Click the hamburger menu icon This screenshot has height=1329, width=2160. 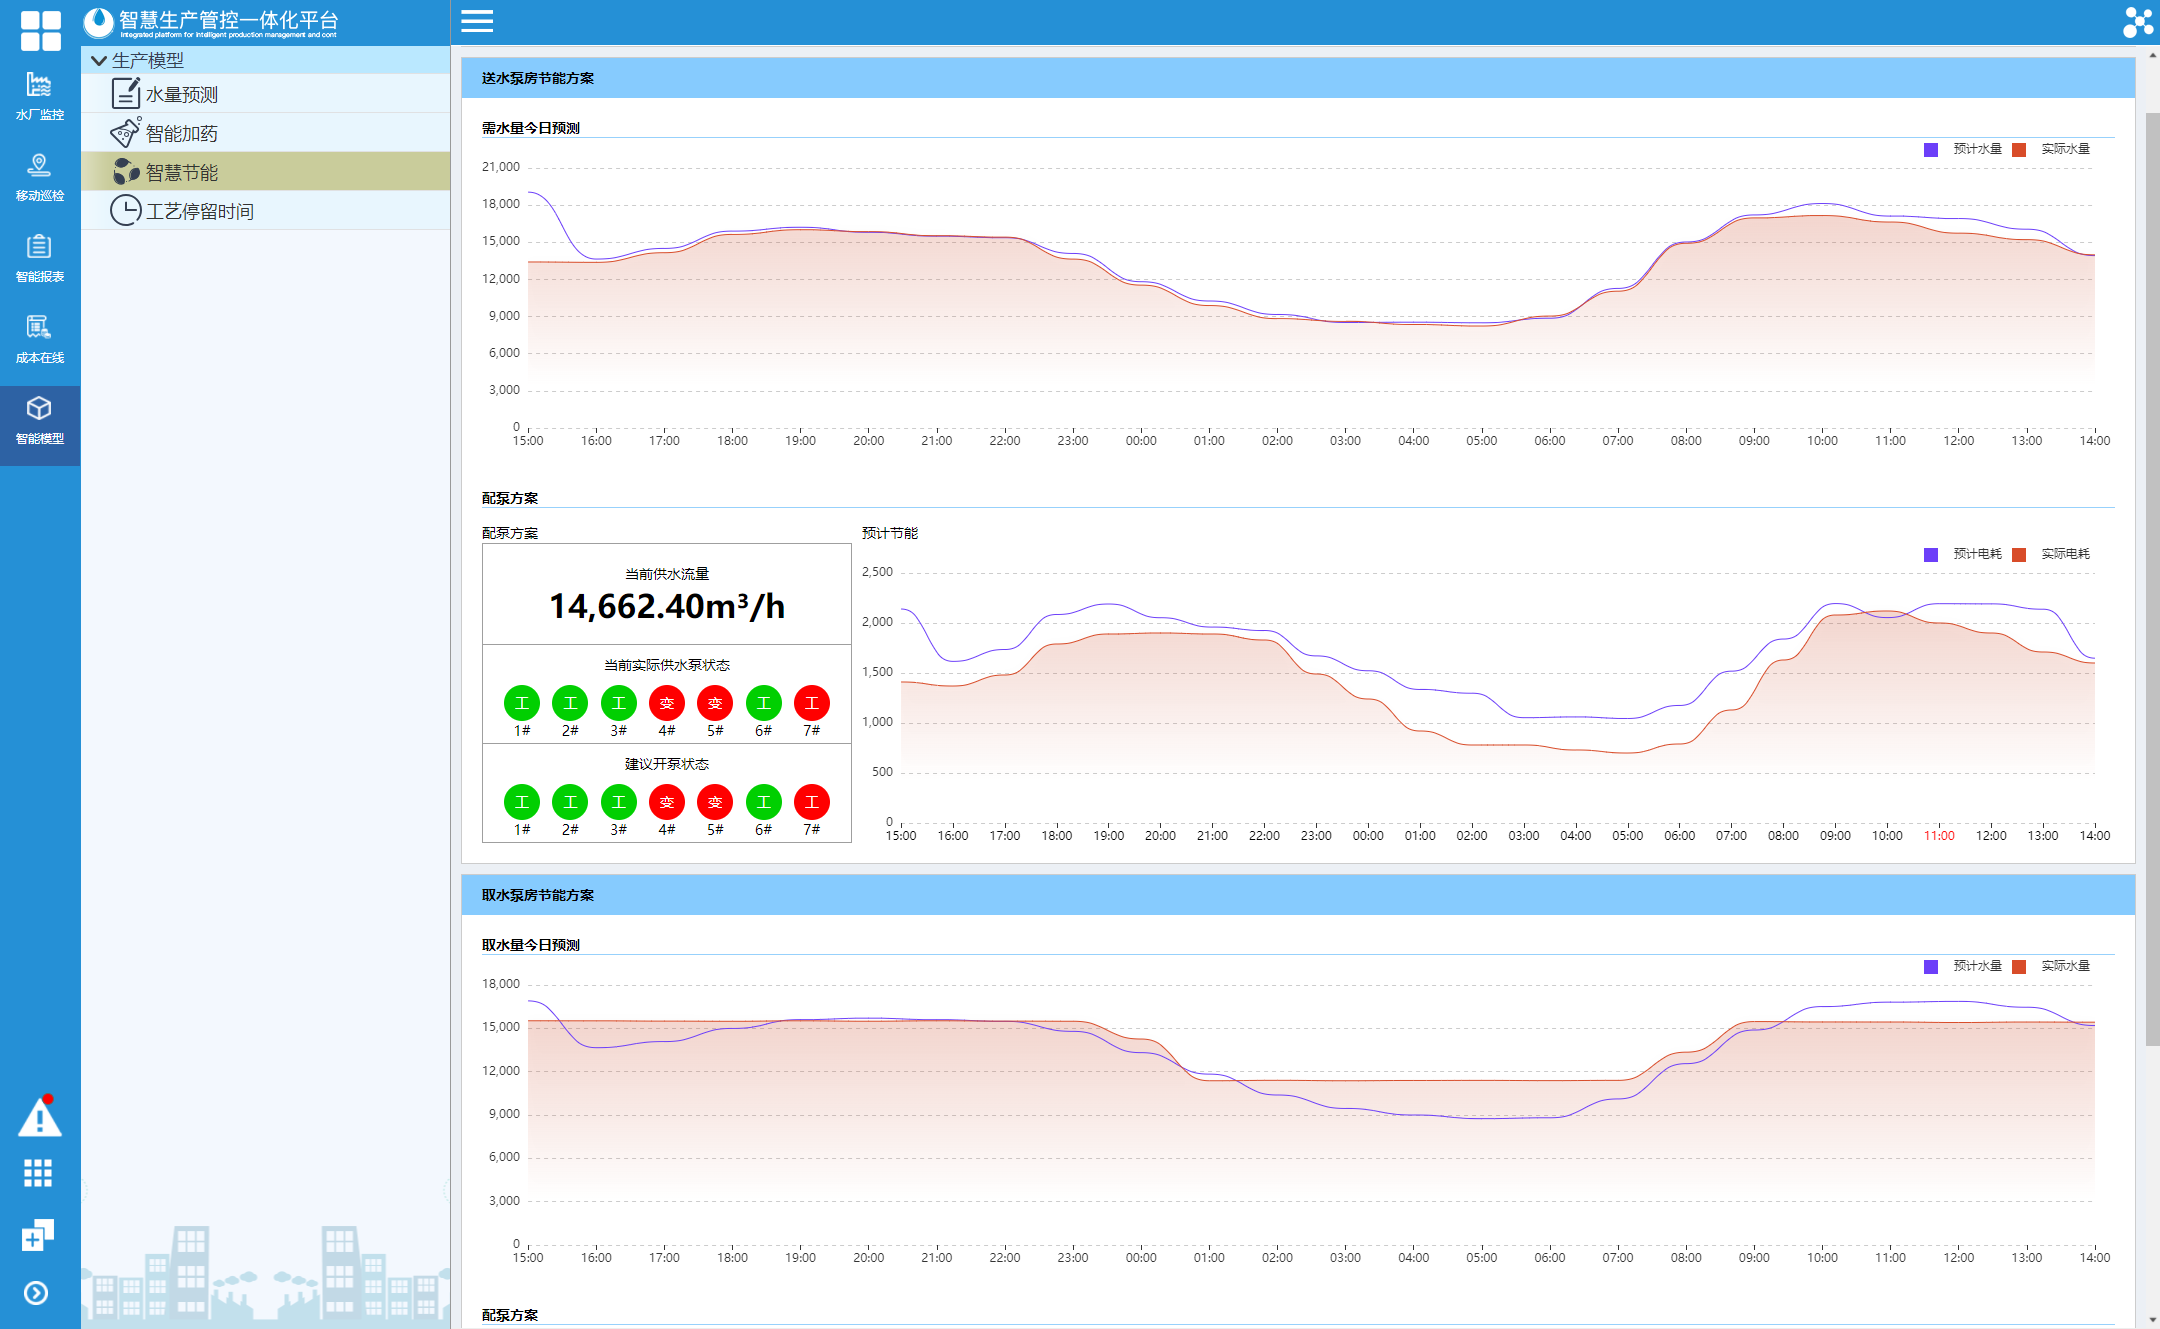(x=477, y=21)
